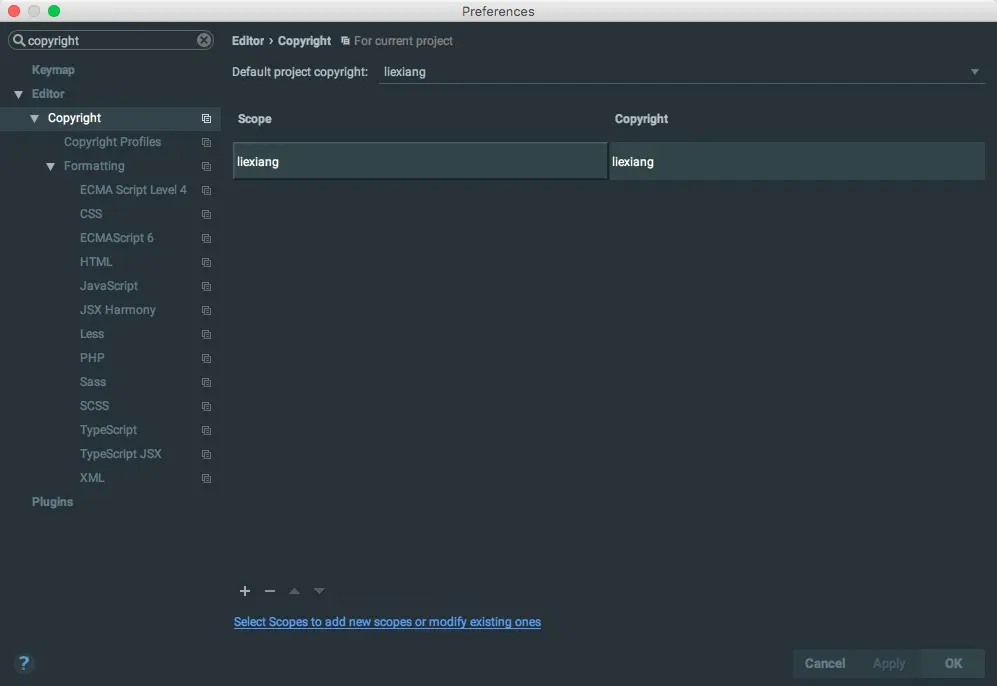The image size is (997, 686).
Task: Click the green zoom window button
Action: pyautogui.click(x=54, y=11)
